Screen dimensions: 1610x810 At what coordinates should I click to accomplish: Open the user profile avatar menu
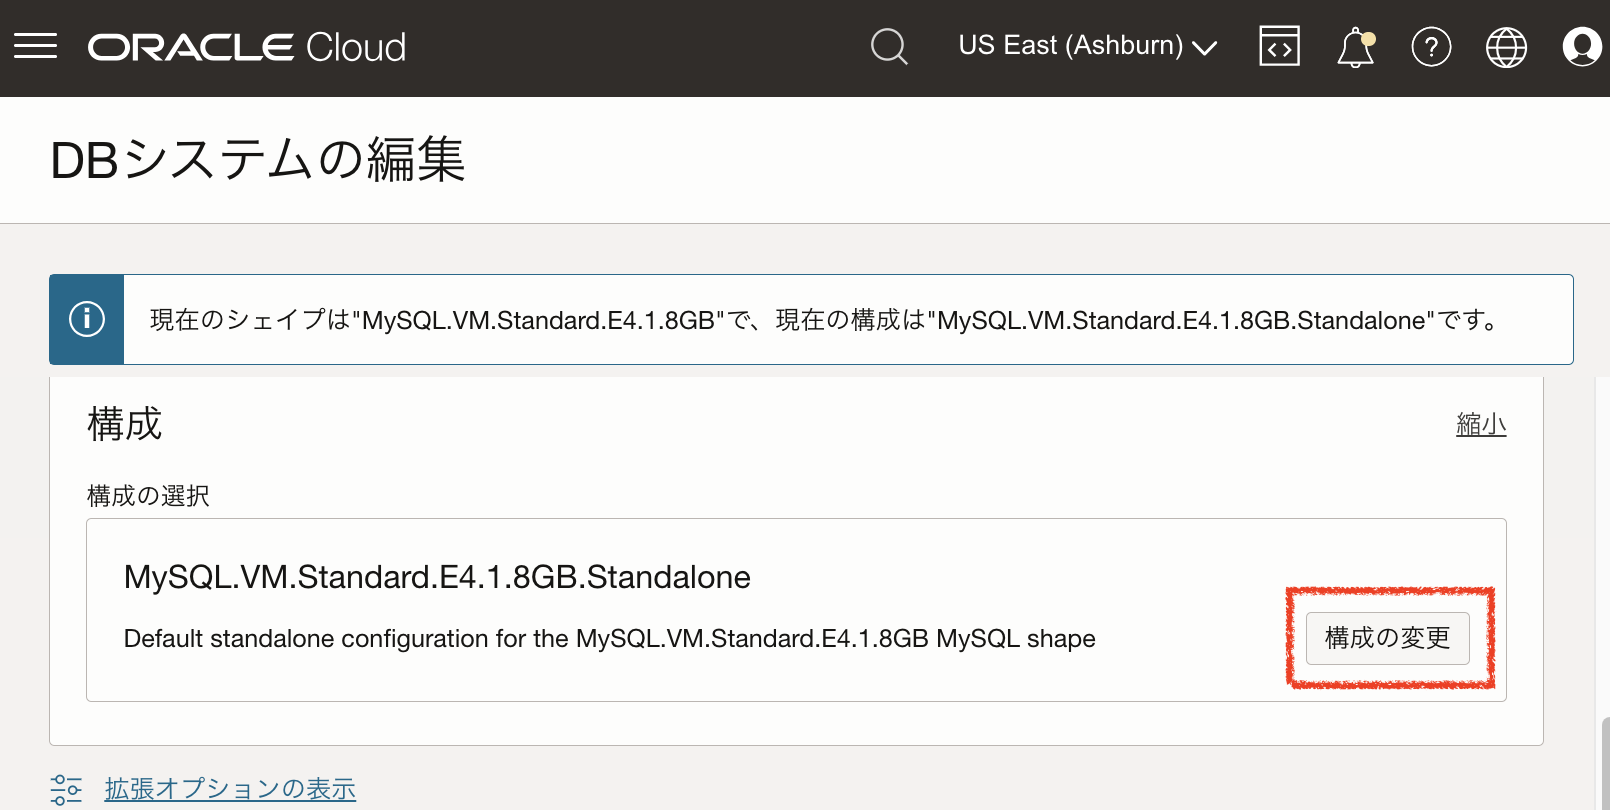tap(1581, 47)
